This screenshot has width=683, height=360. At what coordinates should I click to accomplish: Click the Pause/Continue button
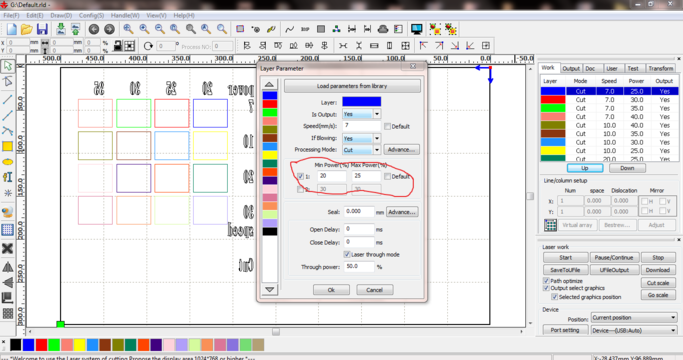[x=614, y=258]
